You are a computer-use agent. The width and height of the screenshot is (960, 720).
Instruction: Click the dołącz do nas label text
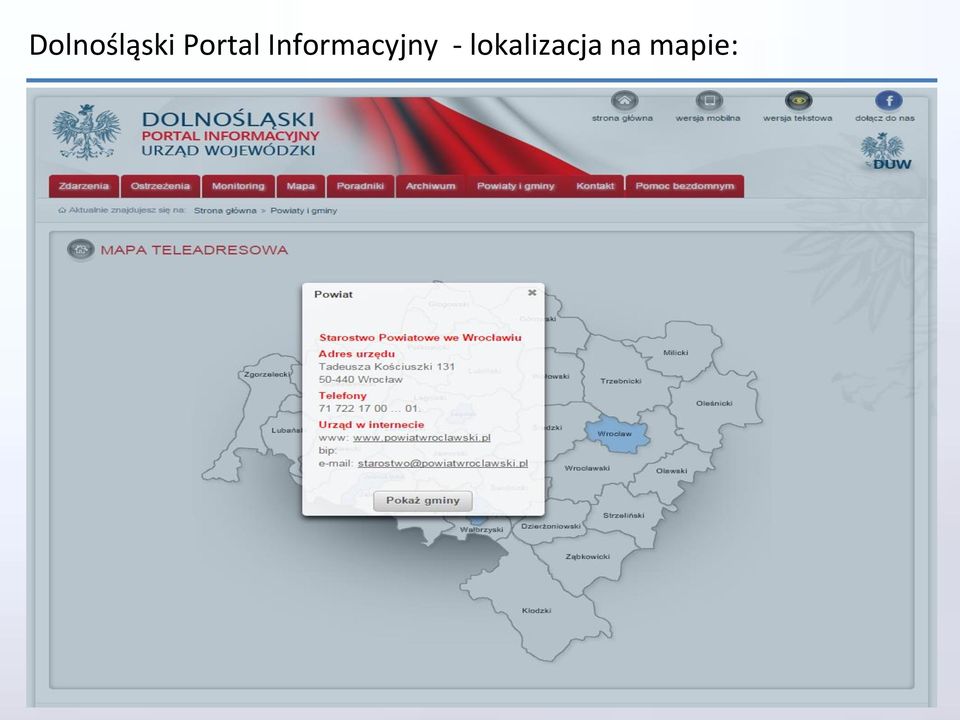click(x=885, y=118)
